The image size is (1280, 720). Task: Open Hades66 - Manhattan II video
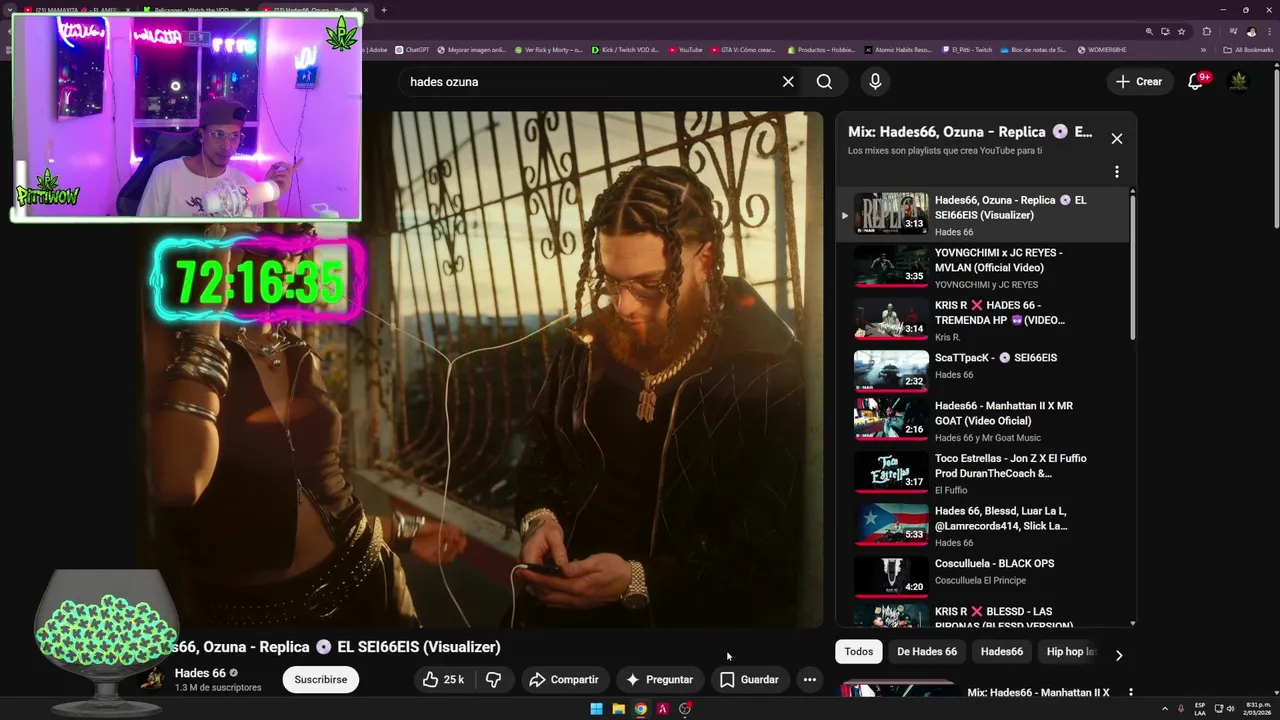tap(984, 420)
